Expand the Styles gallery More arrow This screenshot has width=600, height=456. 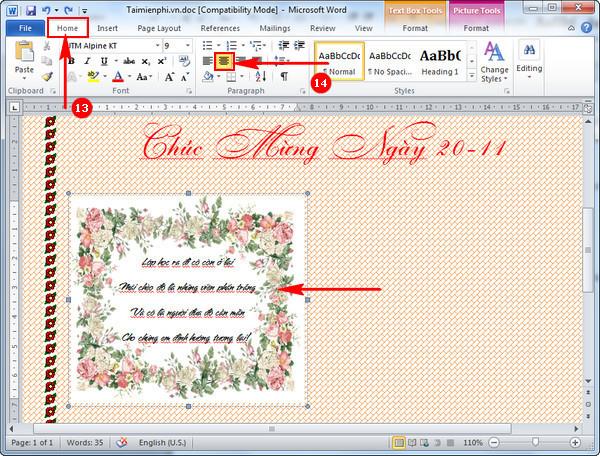coord(472,76)
